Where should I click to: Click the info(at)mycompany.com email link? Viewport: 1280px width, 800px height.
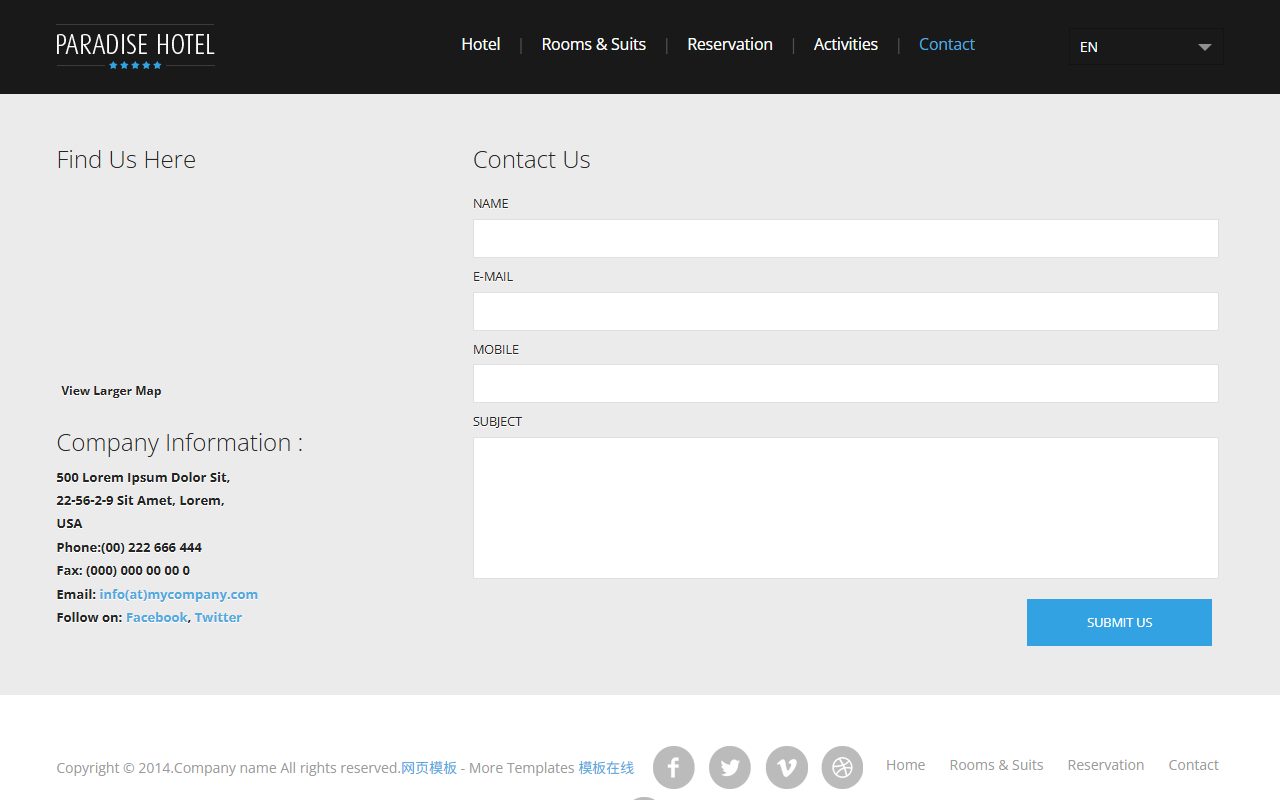tap(179, 594)
